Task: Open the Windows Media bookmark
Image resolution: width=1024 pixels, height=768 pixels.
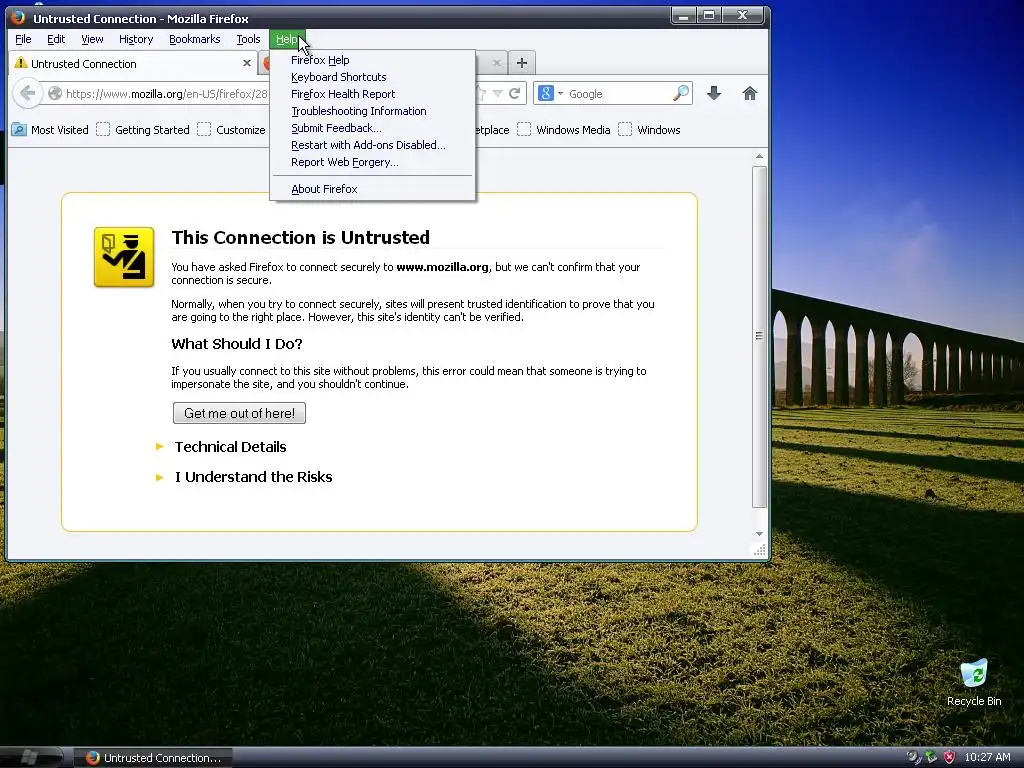Action: click(x=564, y=130)
